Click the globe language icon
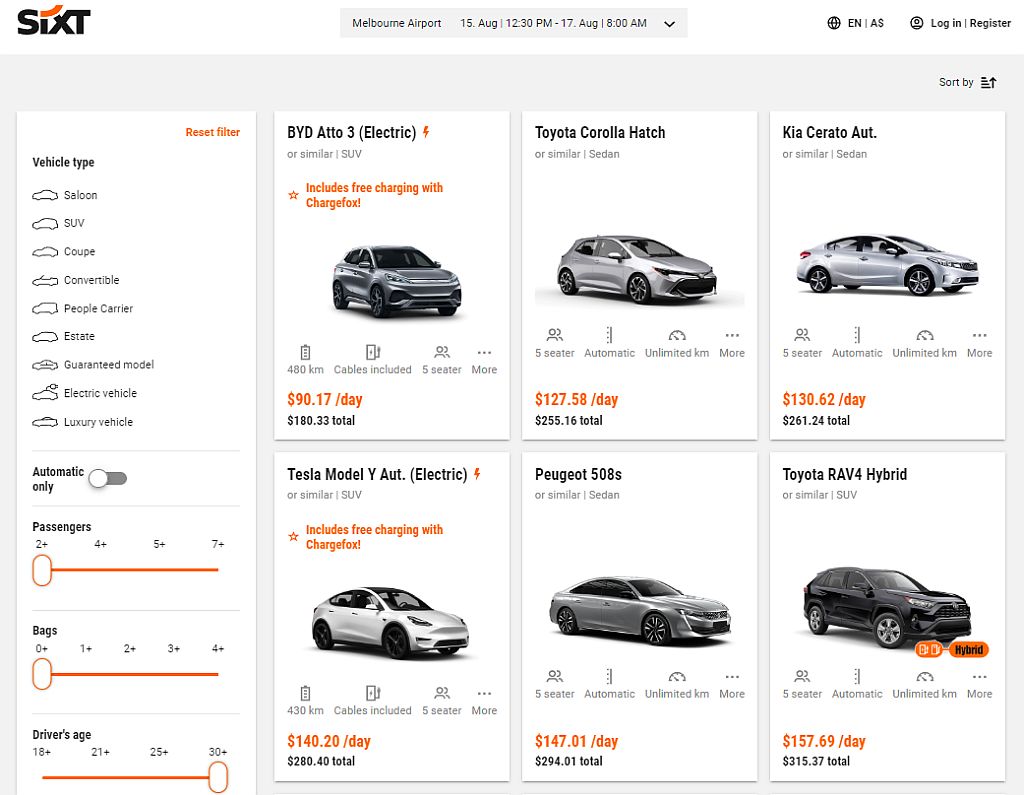1024x795 pixels. point(834,23)
